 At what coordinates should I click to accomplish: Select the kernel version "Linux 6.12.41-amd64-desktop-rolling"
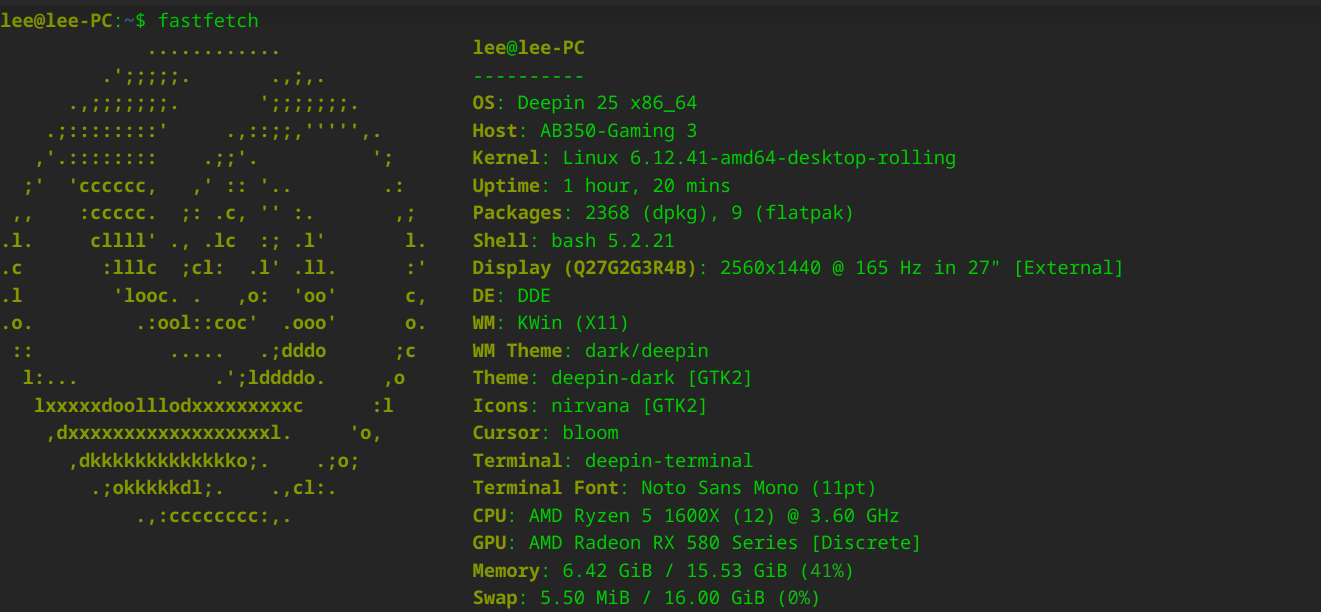(x=759, y=158)
